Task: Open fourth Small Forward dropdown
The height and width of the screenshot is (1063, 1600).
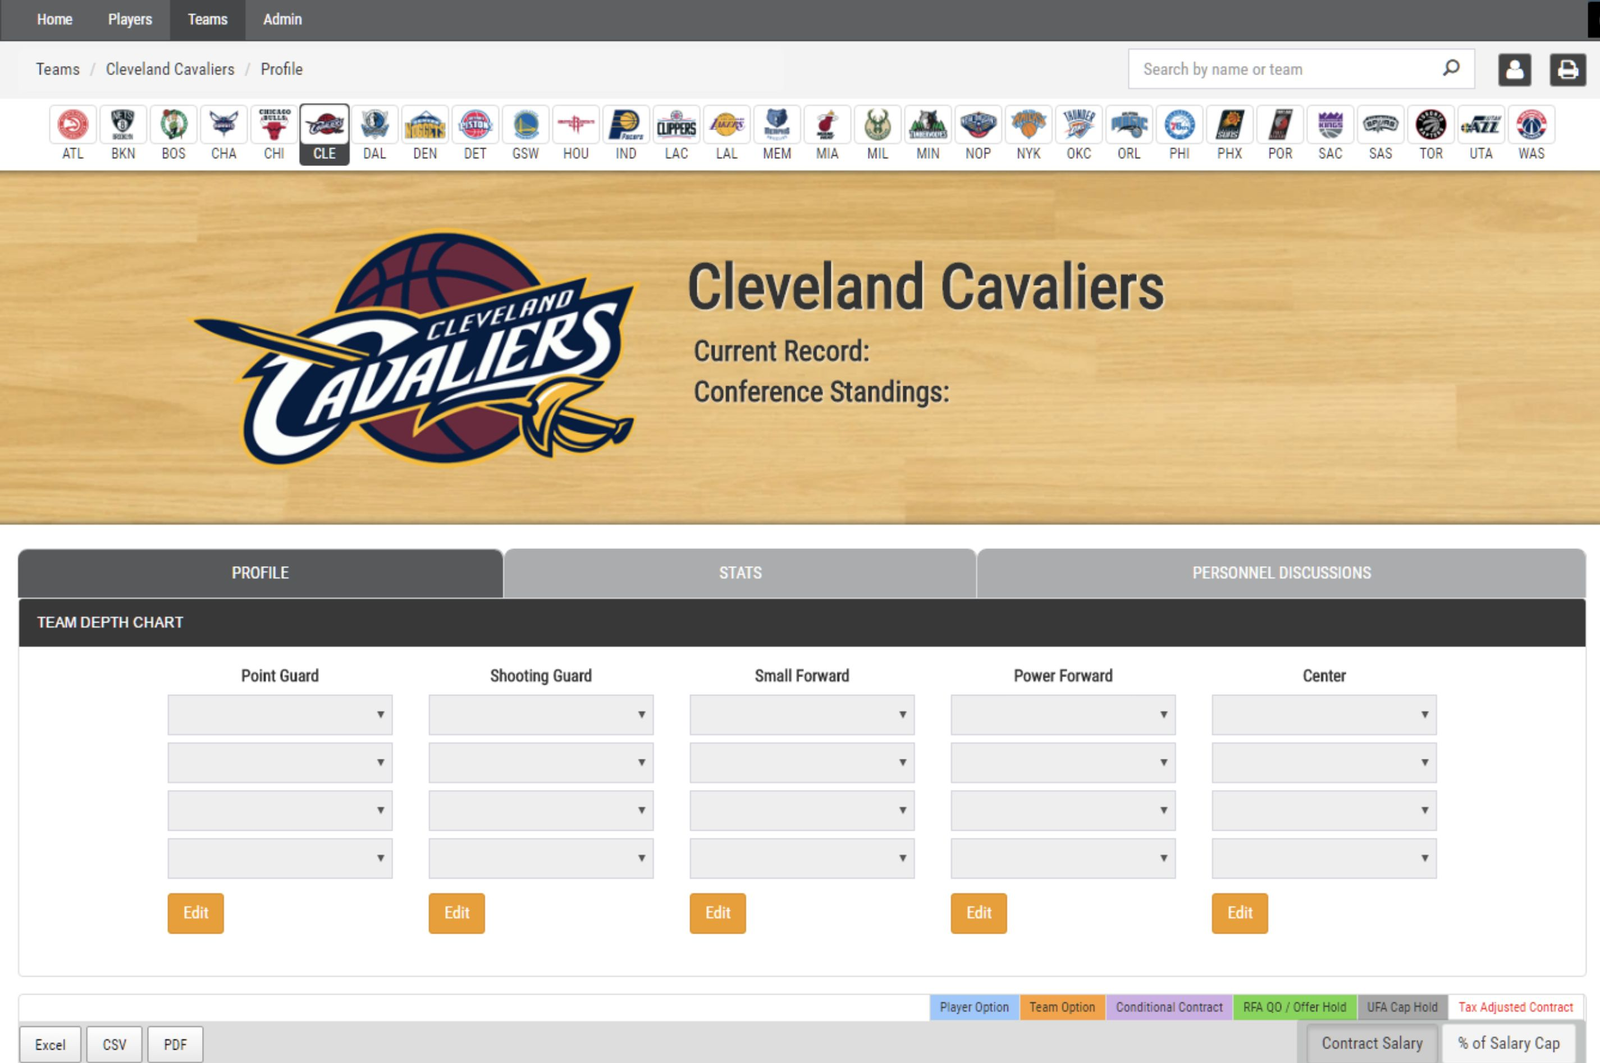Action: click(802, 858)
